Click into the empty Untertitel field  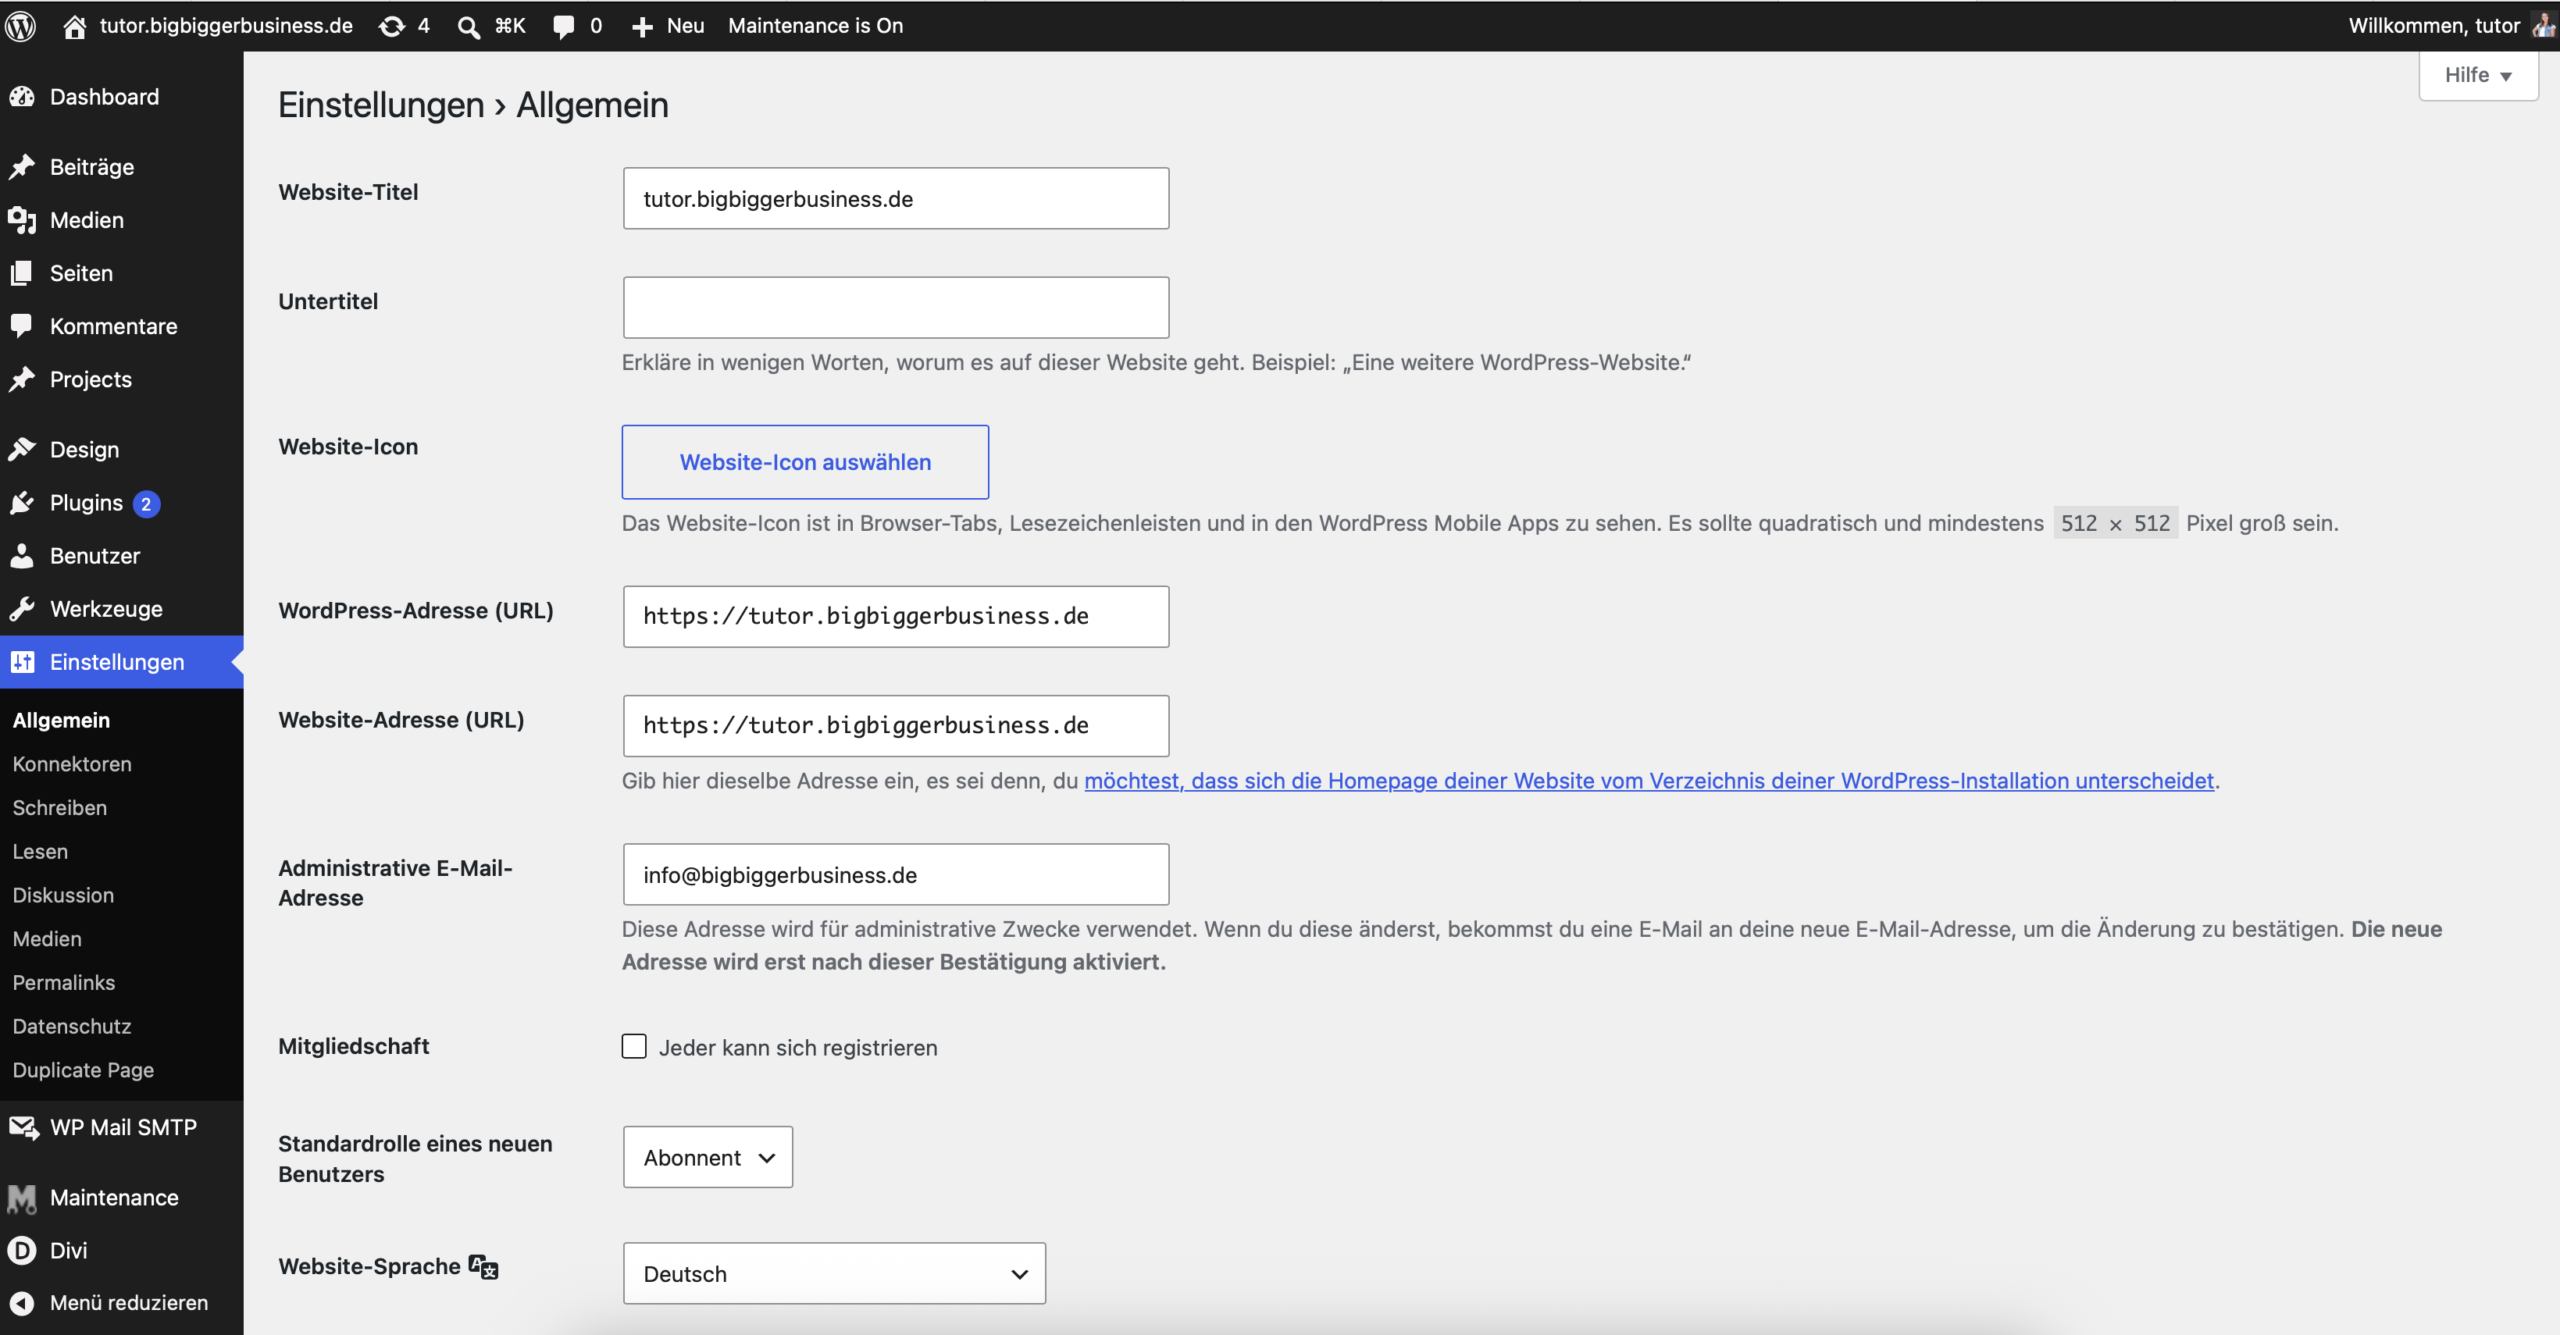click(896, 307)
